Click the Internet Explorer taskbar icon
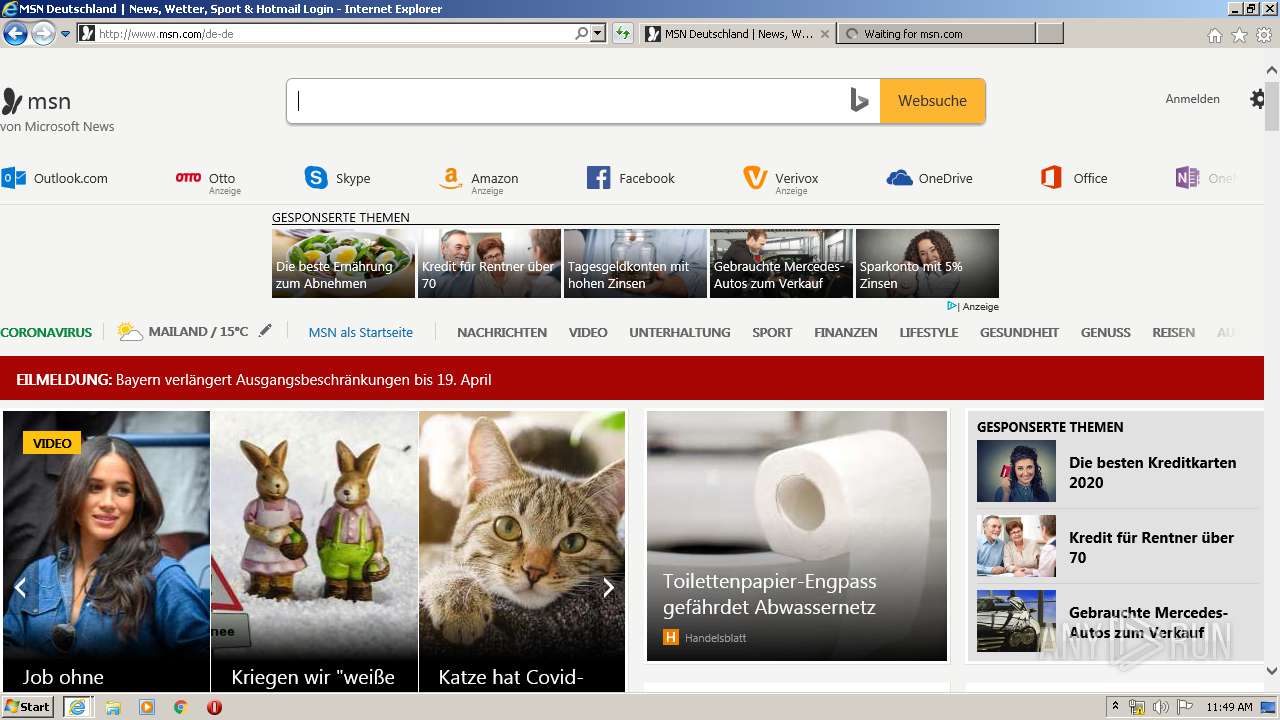Image resolution: width=1280 pixels, height=720 pixels. point(77,707)
